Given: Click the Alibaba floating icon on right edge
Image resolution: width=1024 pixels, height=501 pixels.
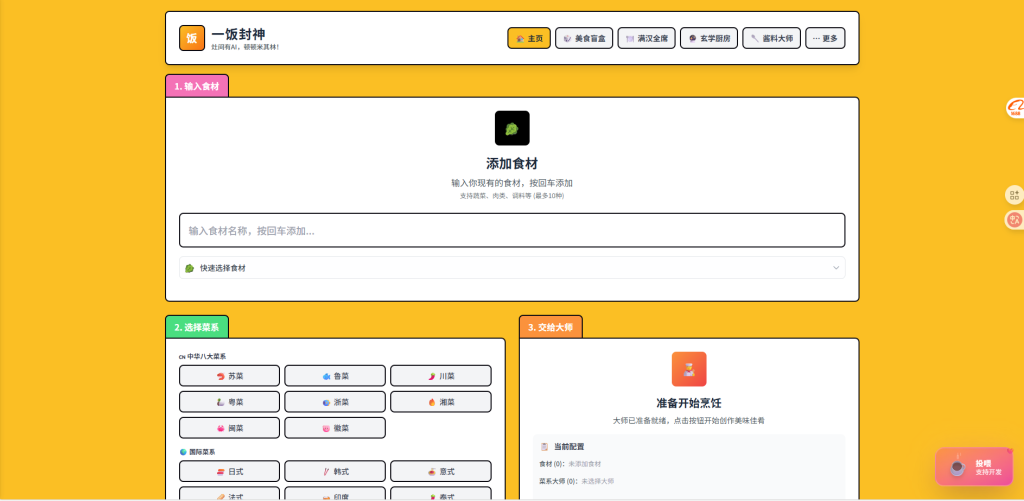Looking at the screenshot, I should (x=1015, y=108).
